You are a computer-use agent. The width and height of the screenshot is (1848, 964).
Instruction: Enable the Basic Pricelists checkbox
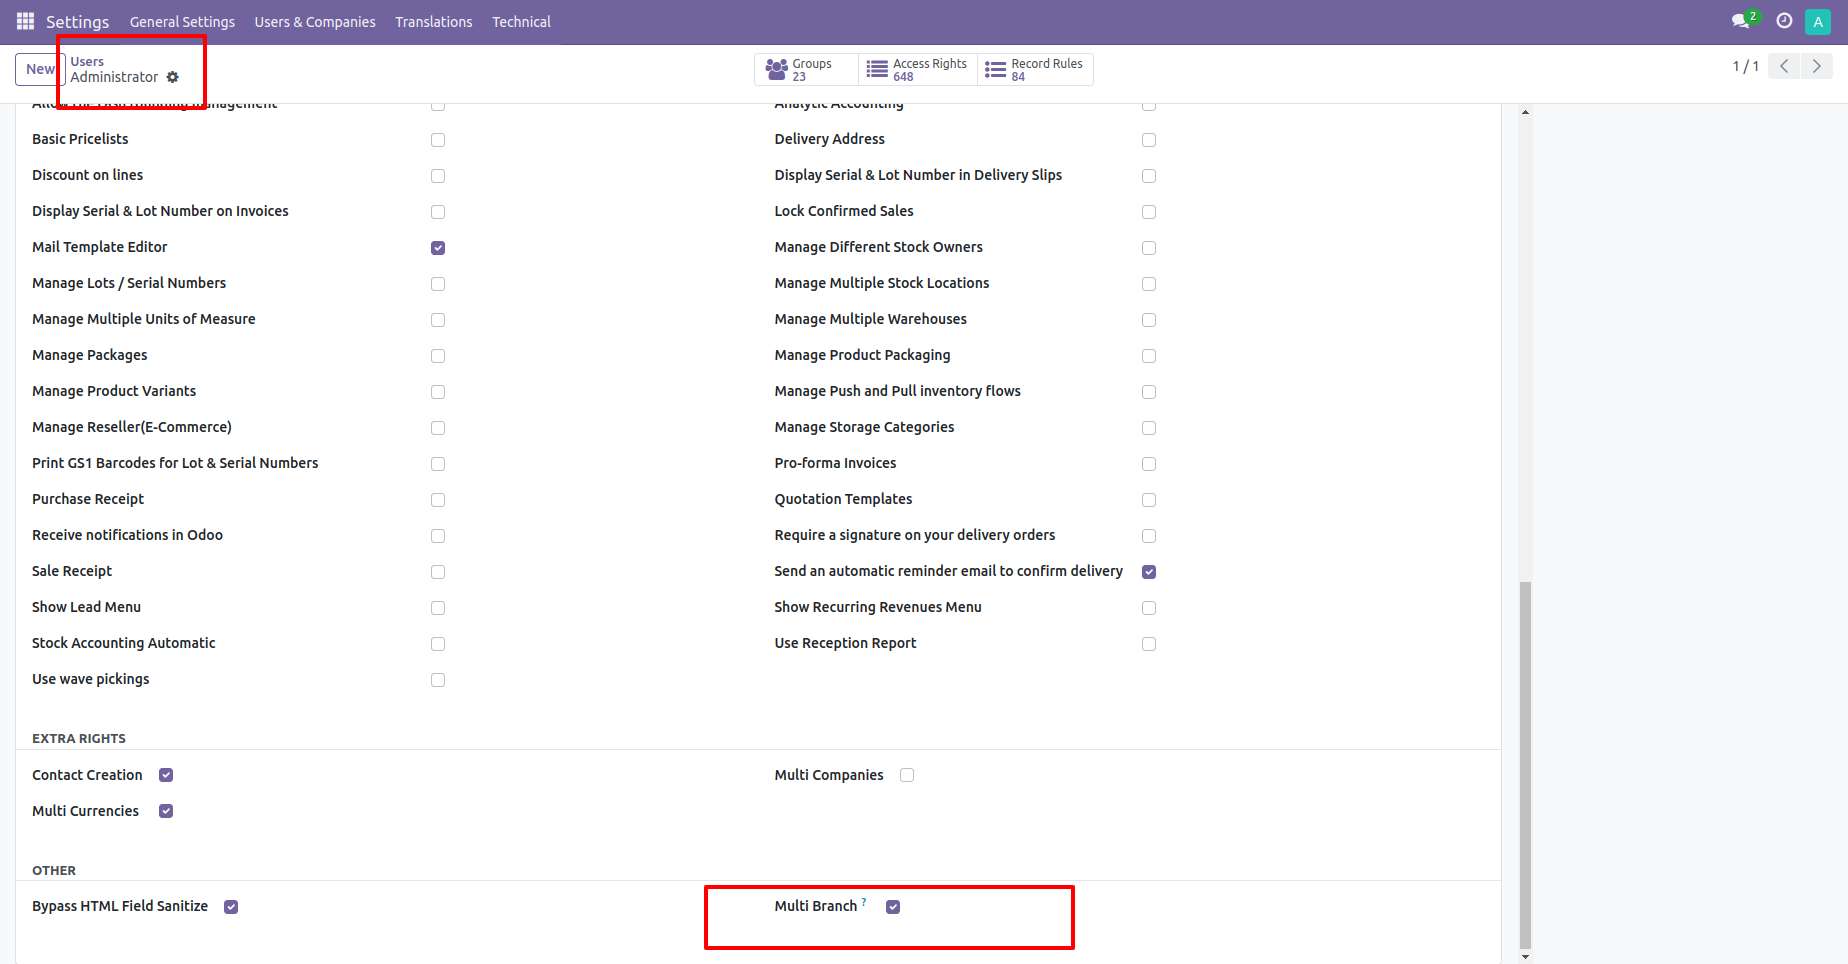click(x=437, y=140)
